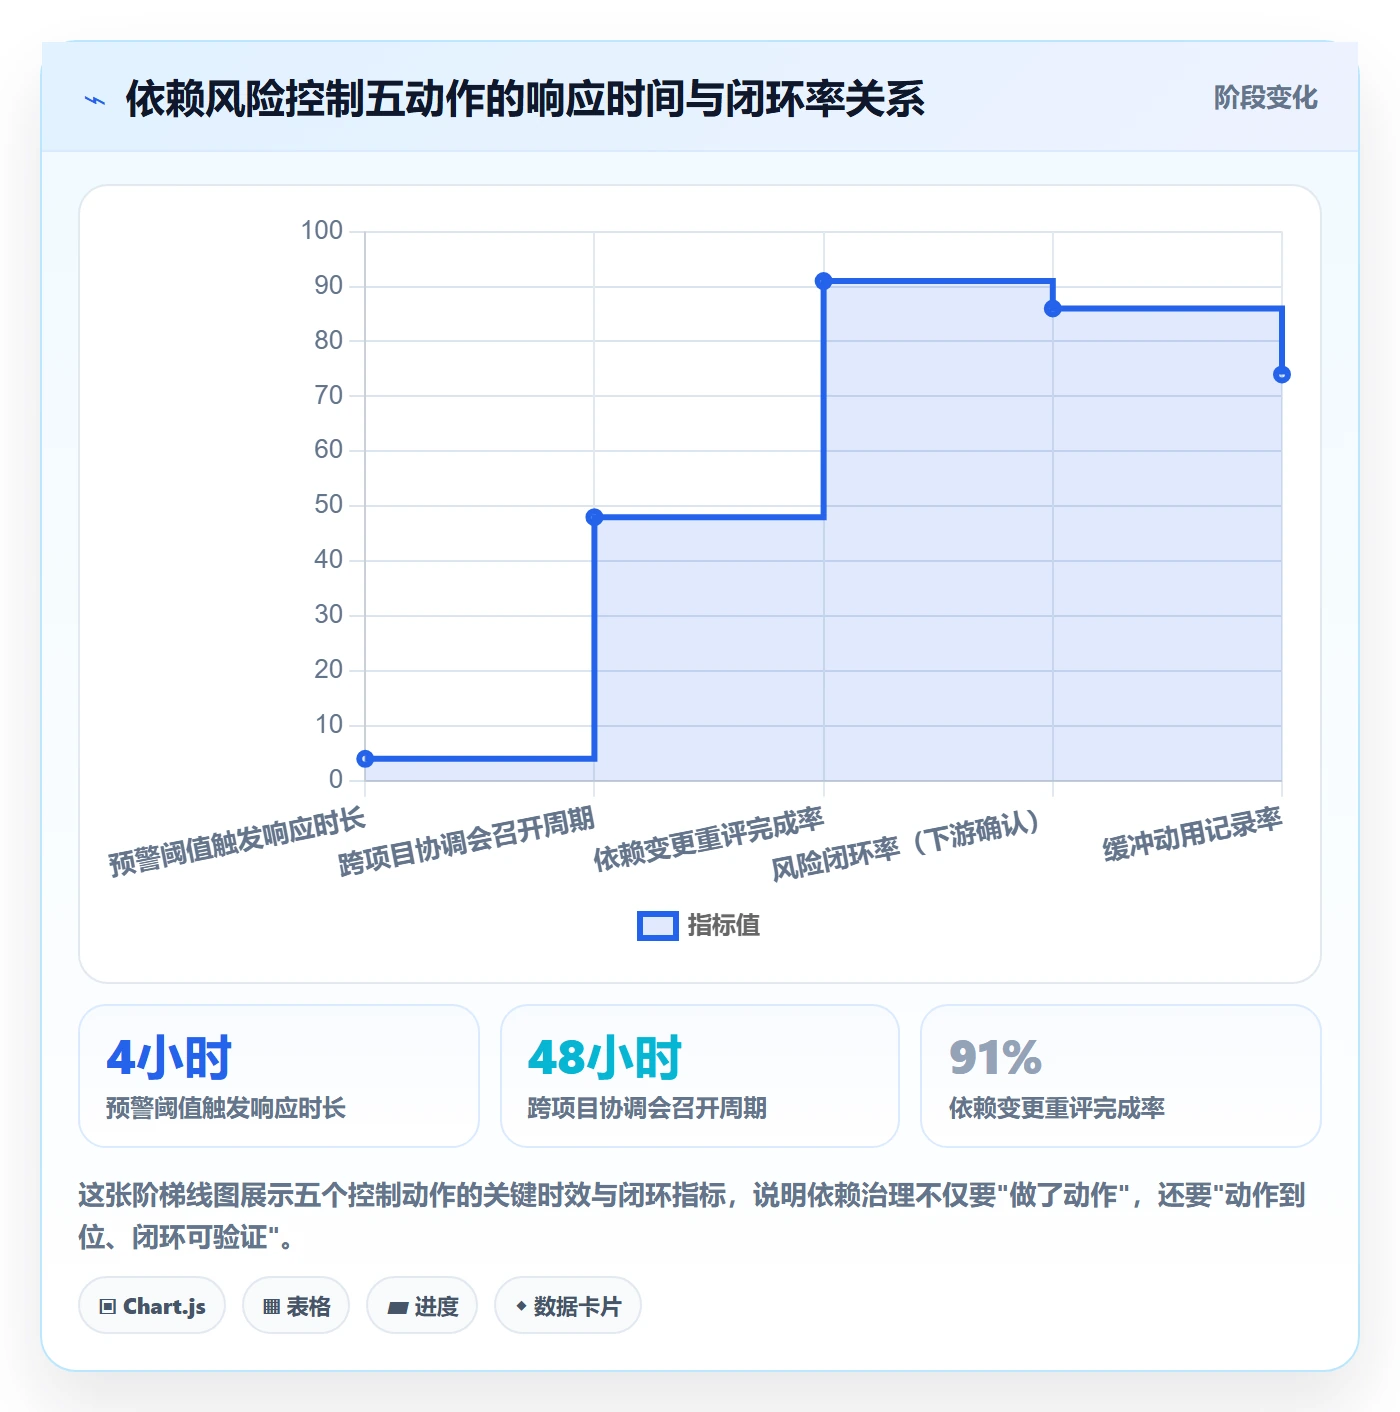
Task: Click the data point for 缓冲动用记录率
Action: [1282, 375]
